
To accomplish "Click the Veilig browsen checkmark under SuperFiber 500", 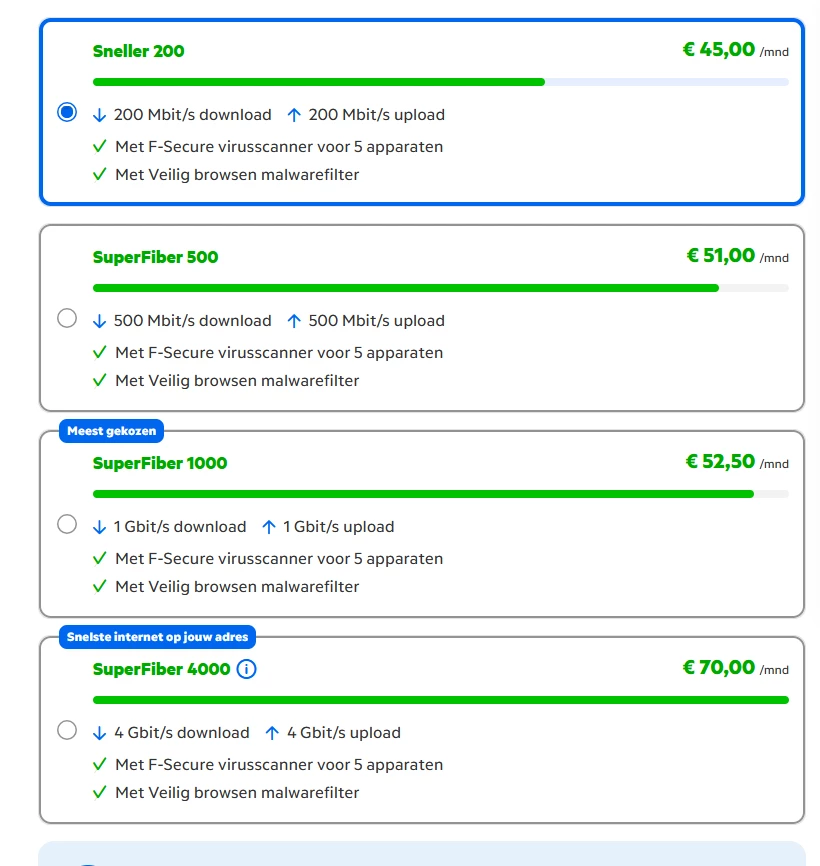I will coord(99,381).
